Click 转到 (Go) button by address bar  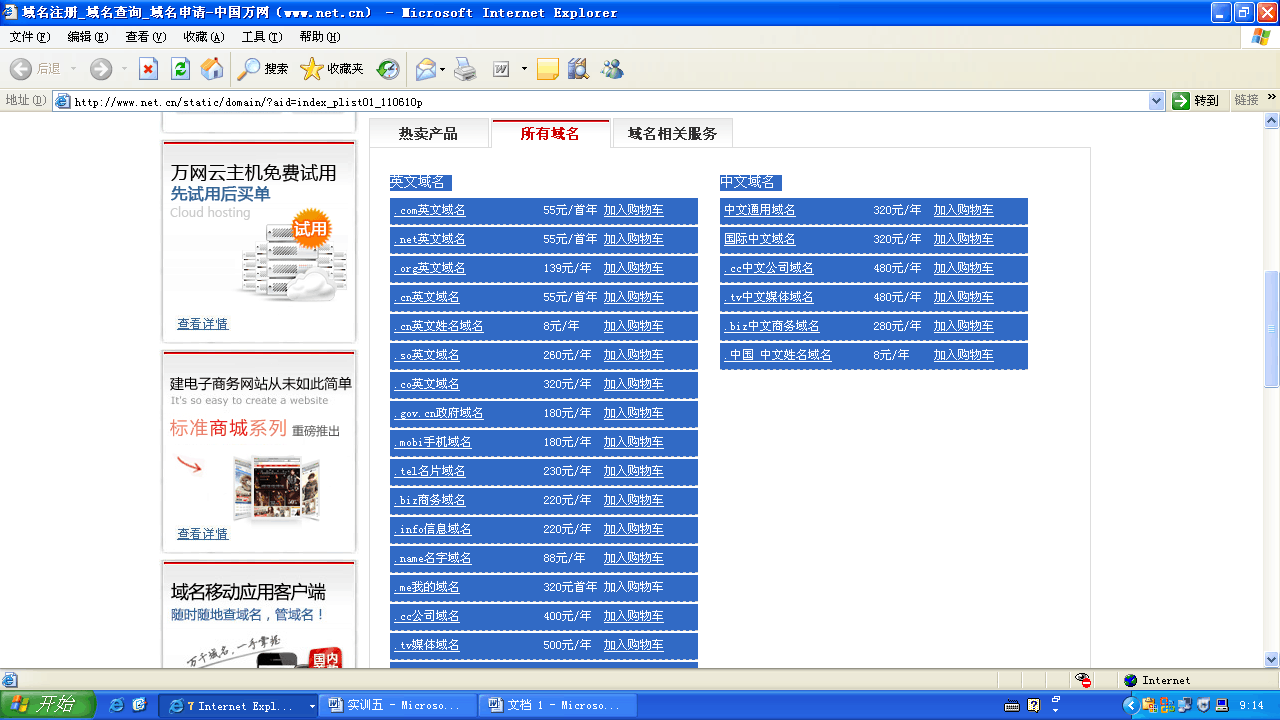(1196, 101)
